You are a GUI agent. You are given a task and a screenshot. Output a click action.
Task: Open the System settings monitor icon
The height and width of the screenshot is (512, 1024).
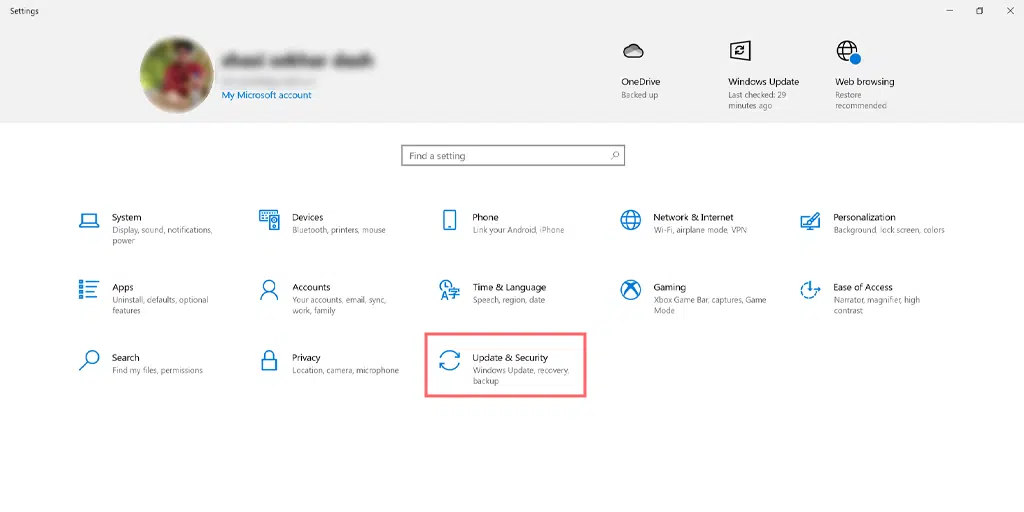[89, 220]
